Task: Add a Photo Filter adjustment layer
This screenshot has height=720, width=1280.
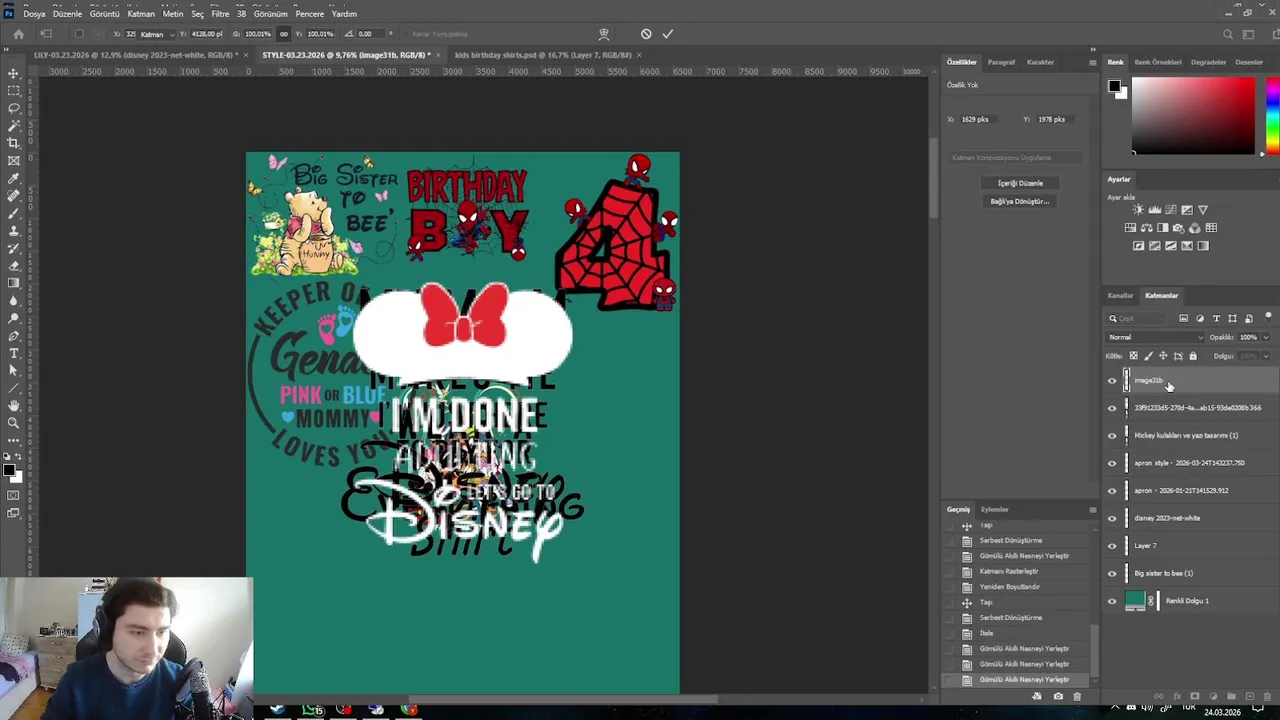Action: click(x=1178, y=228)
